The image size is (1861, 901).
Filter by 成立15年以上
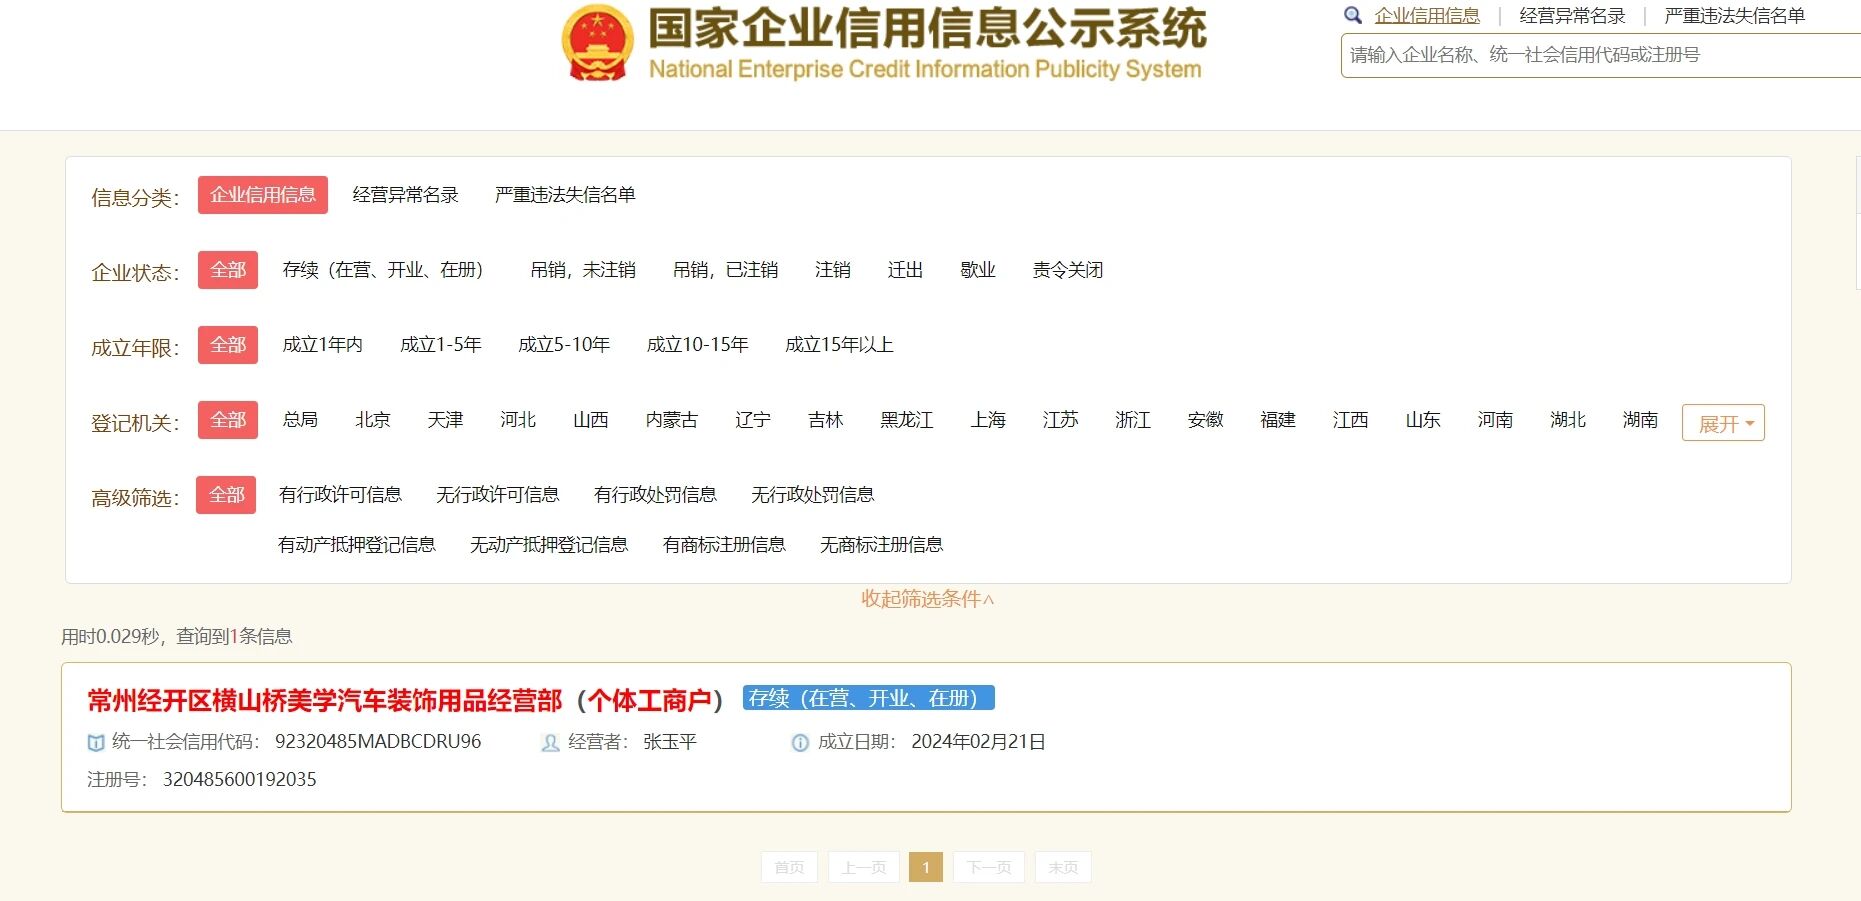(839, 345)
